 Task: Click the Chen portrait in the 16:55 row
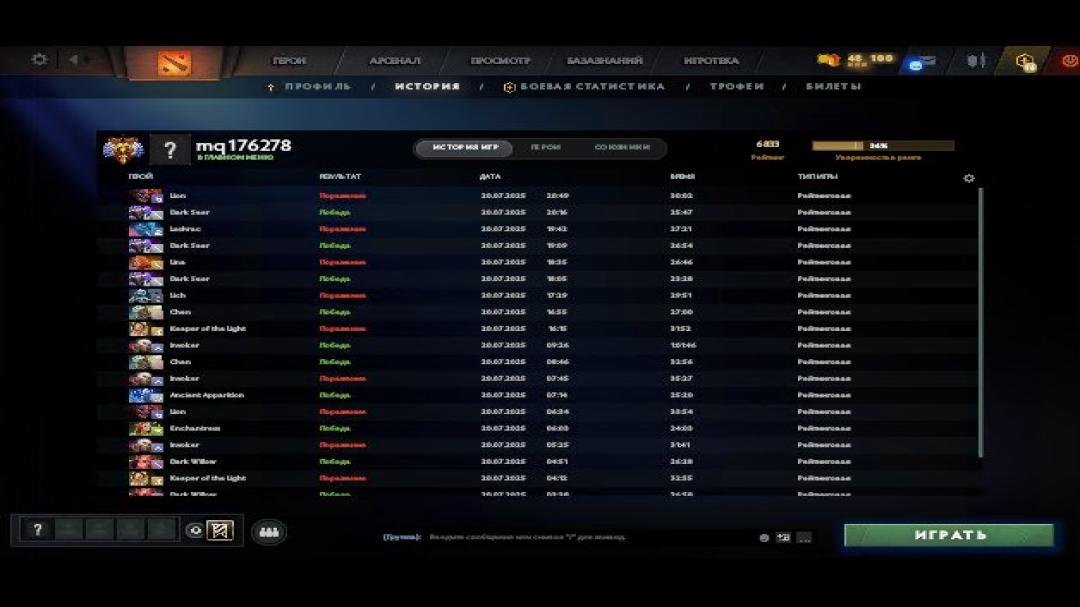click(146, 311)
